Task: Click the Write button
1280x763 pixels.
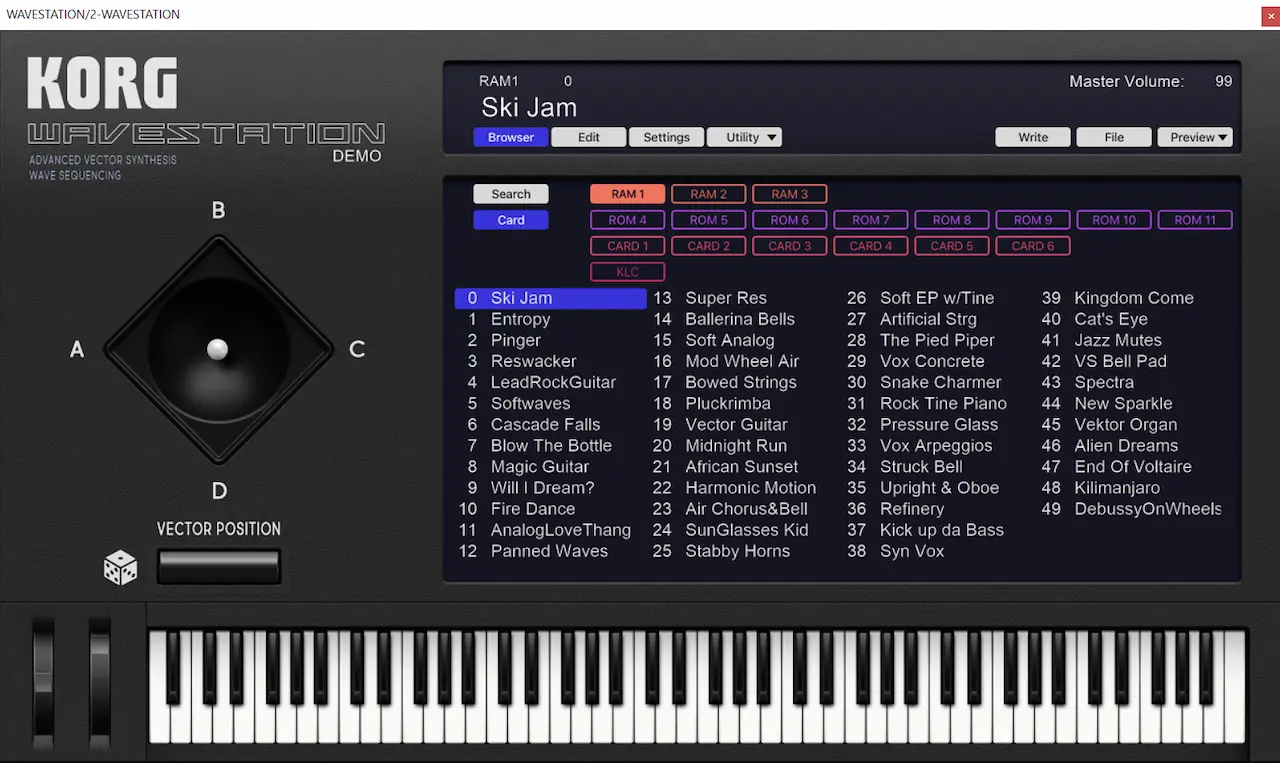Action: 1033,137
